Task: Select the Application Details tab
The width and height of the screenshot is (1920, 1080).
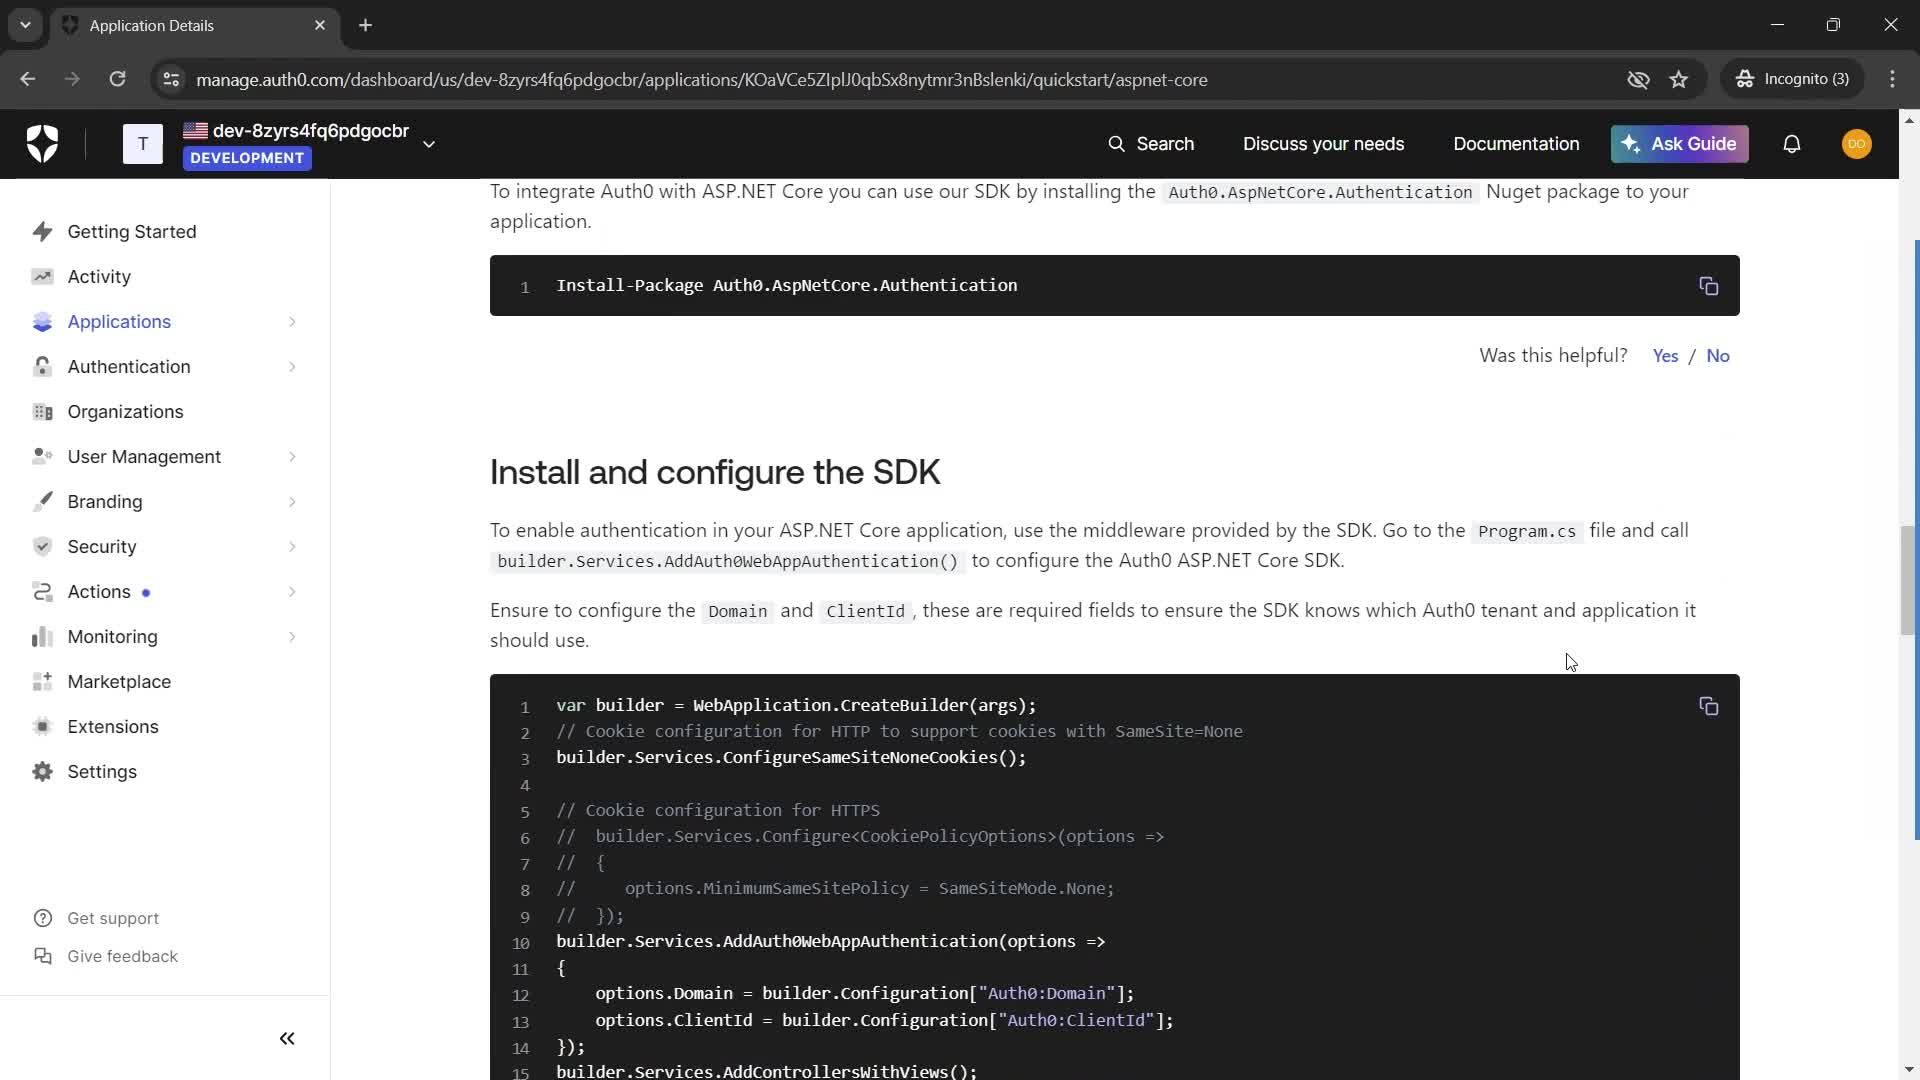Action: click(x=195, y=25)
